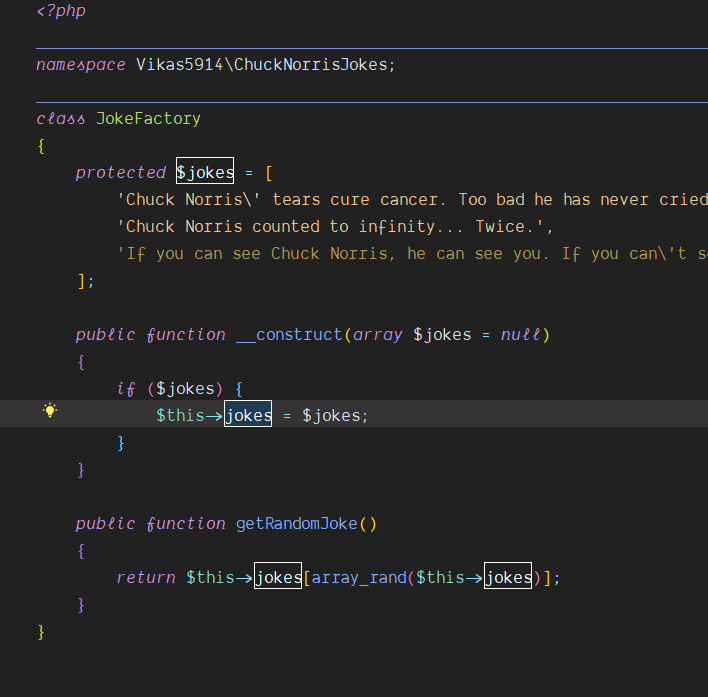Click the "if" keyword
This screenshot has height=697, width=708.
[x=126, y=389]
